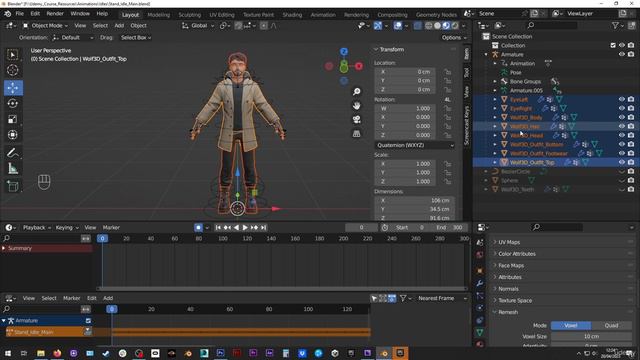This screenshot has height=360, width=640.
Task: Click the timeline End frame field
Action: click(449, 227)
